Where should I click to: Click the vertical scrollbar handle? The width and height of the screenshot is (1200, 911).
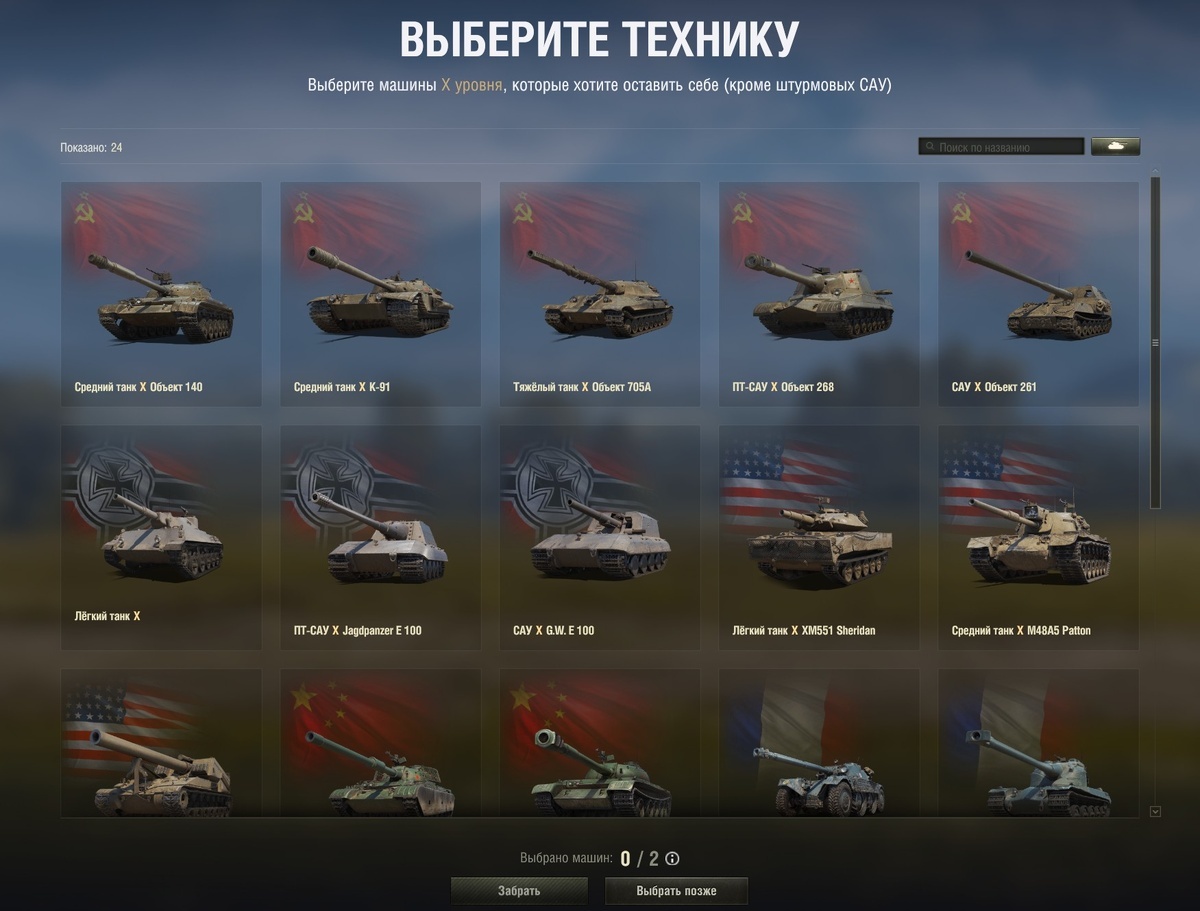1155,343
